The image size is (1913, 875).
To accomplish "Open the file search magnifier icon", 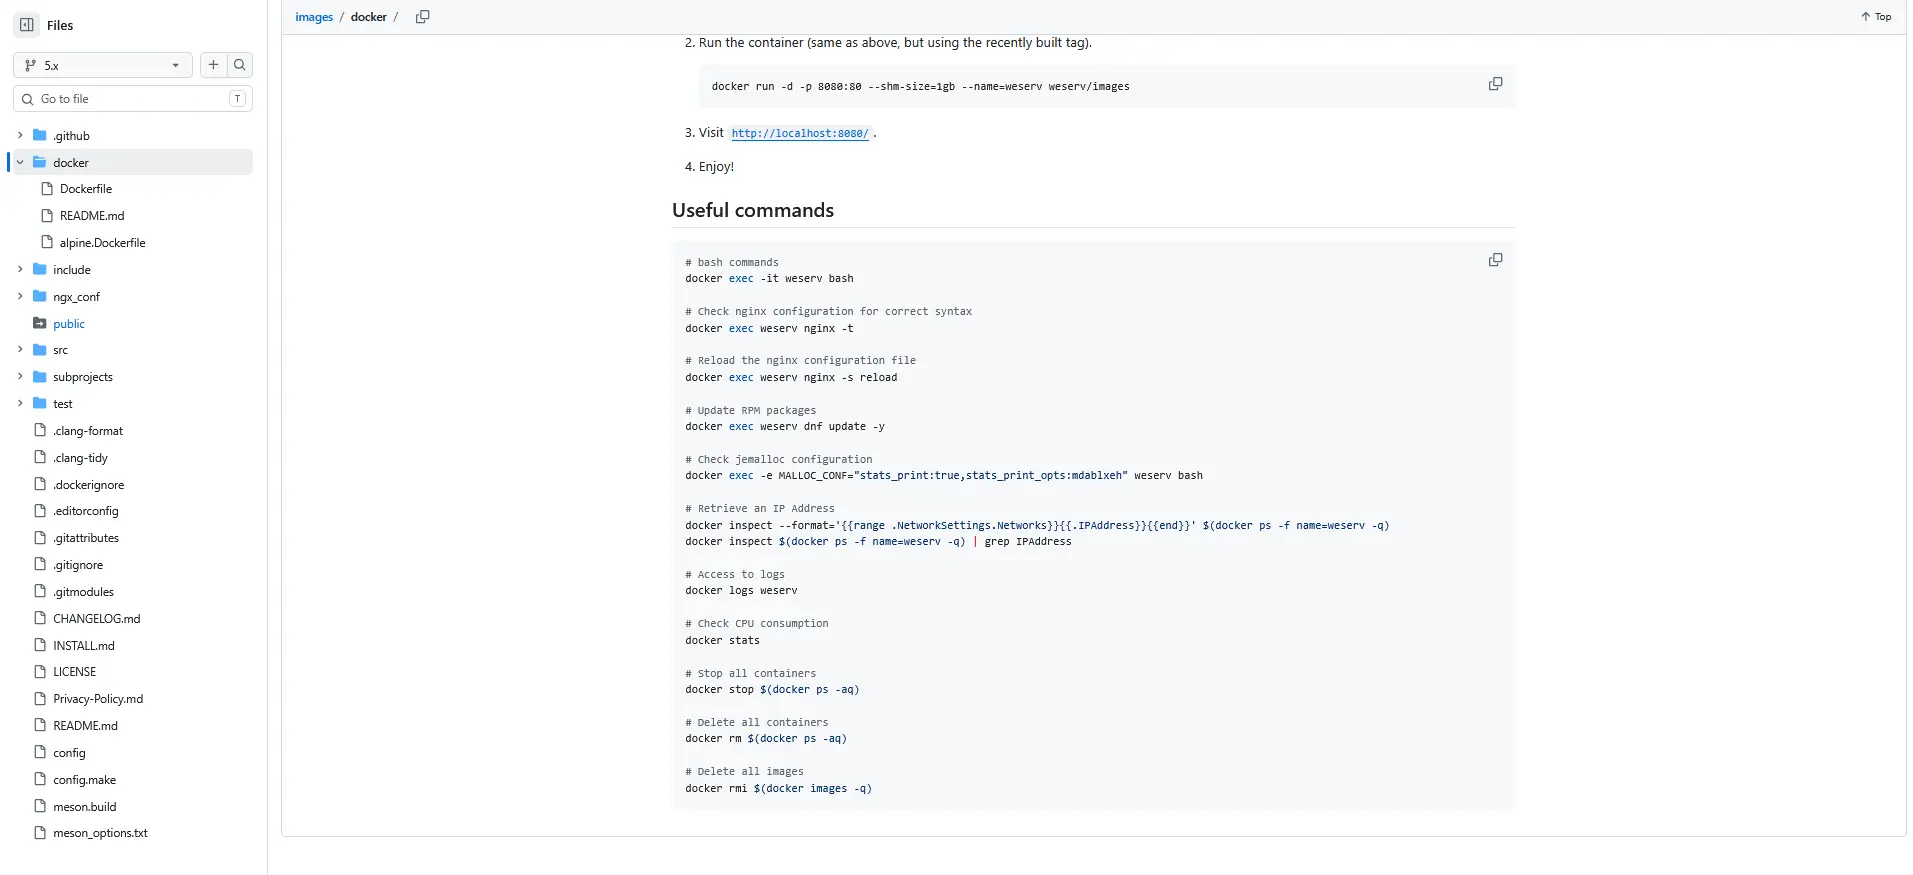I will [240, 65].
